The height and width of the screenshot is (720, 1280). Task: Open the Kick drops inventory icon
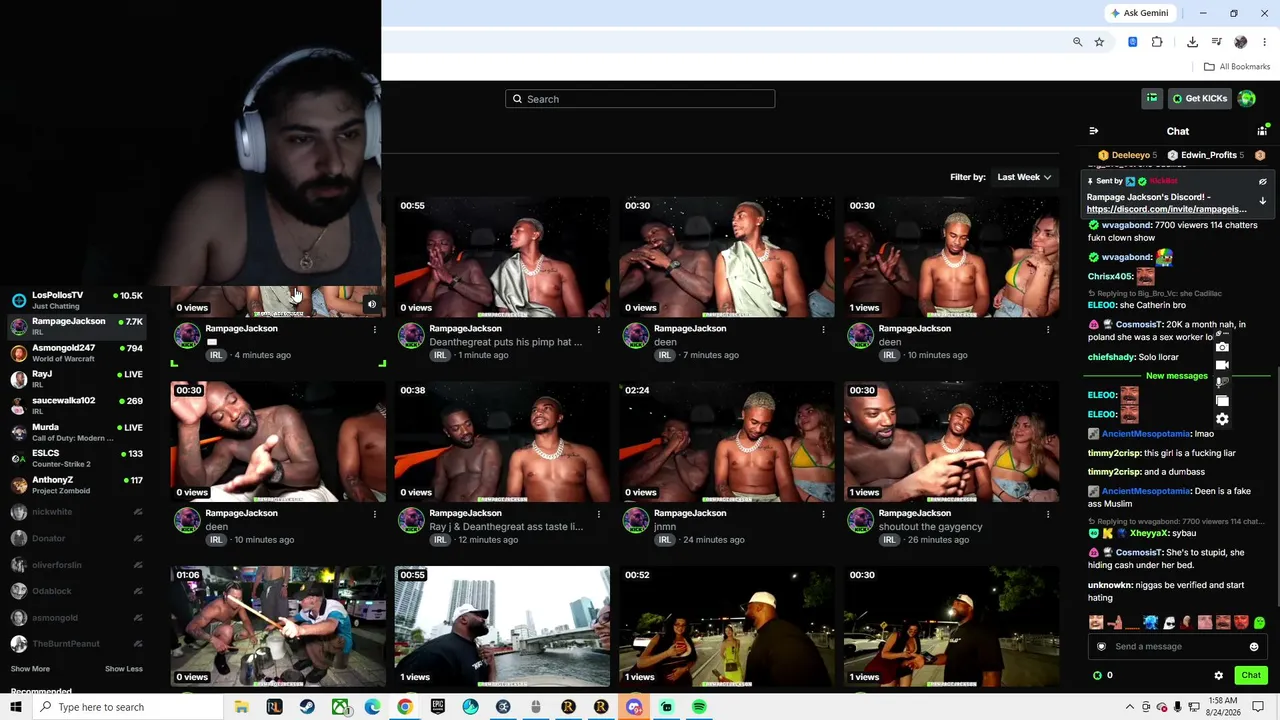tap(1152, 98)
